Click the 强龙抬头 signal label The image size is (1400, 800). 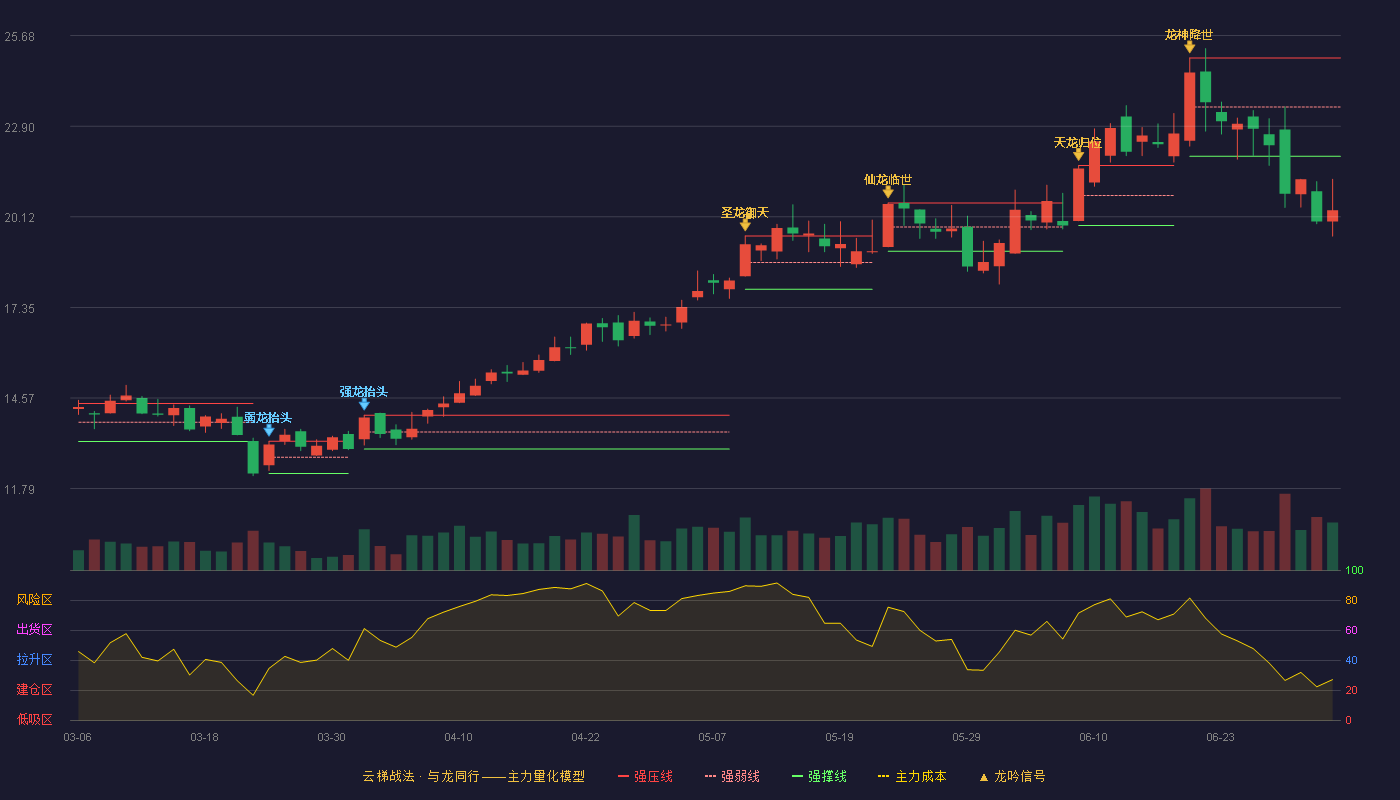point(364,392)
